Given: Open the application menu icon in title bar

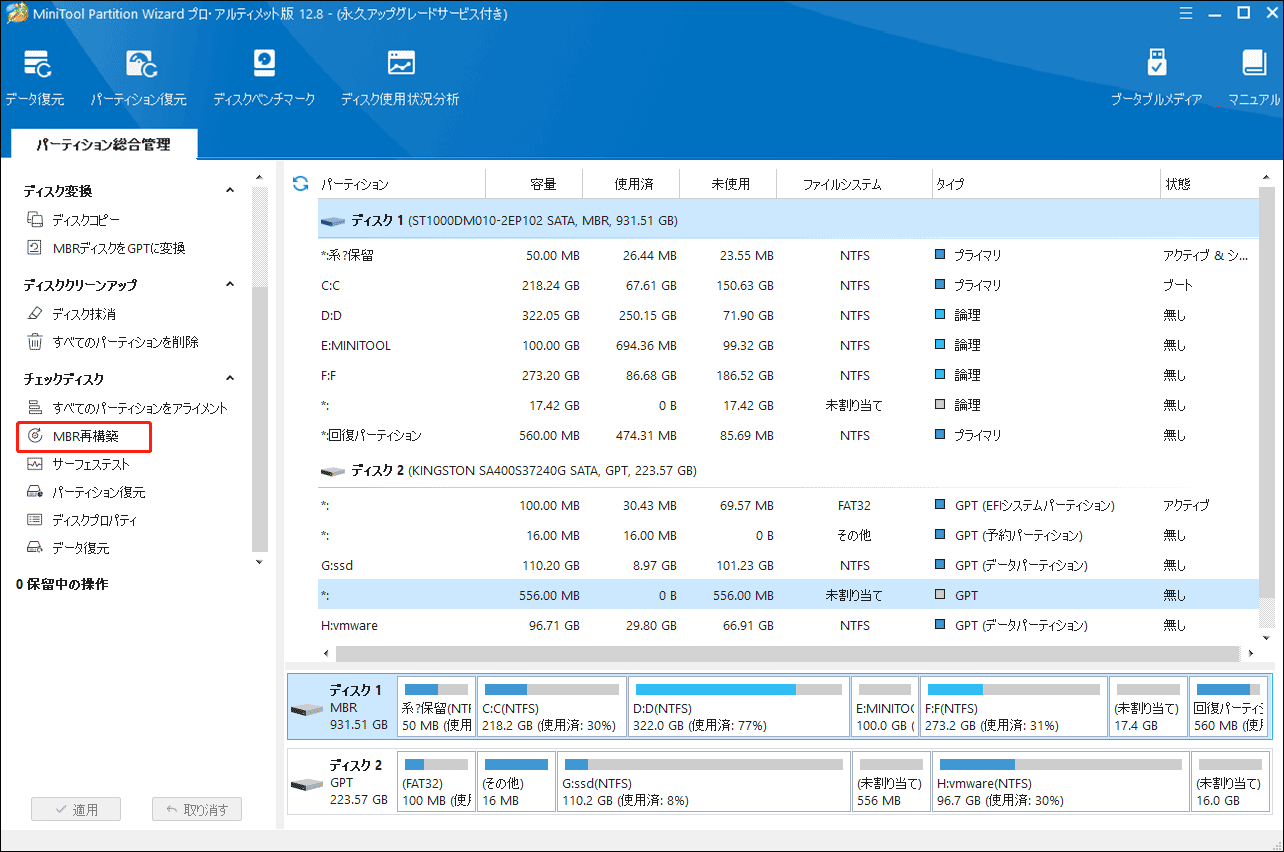Looking at the screenshot, I should (x=1186, y=13).
